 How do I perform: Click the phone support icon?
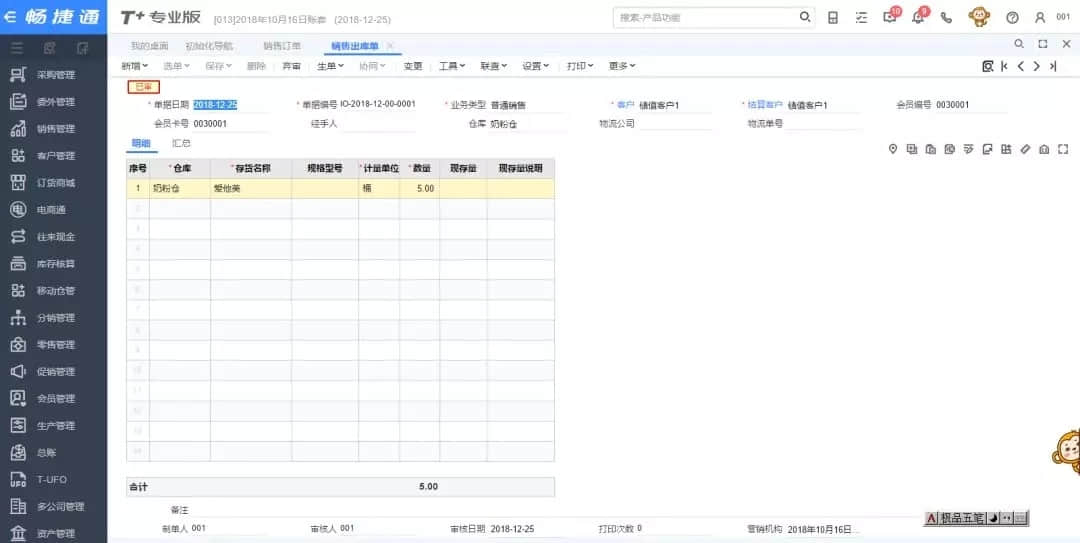(946, 18)
